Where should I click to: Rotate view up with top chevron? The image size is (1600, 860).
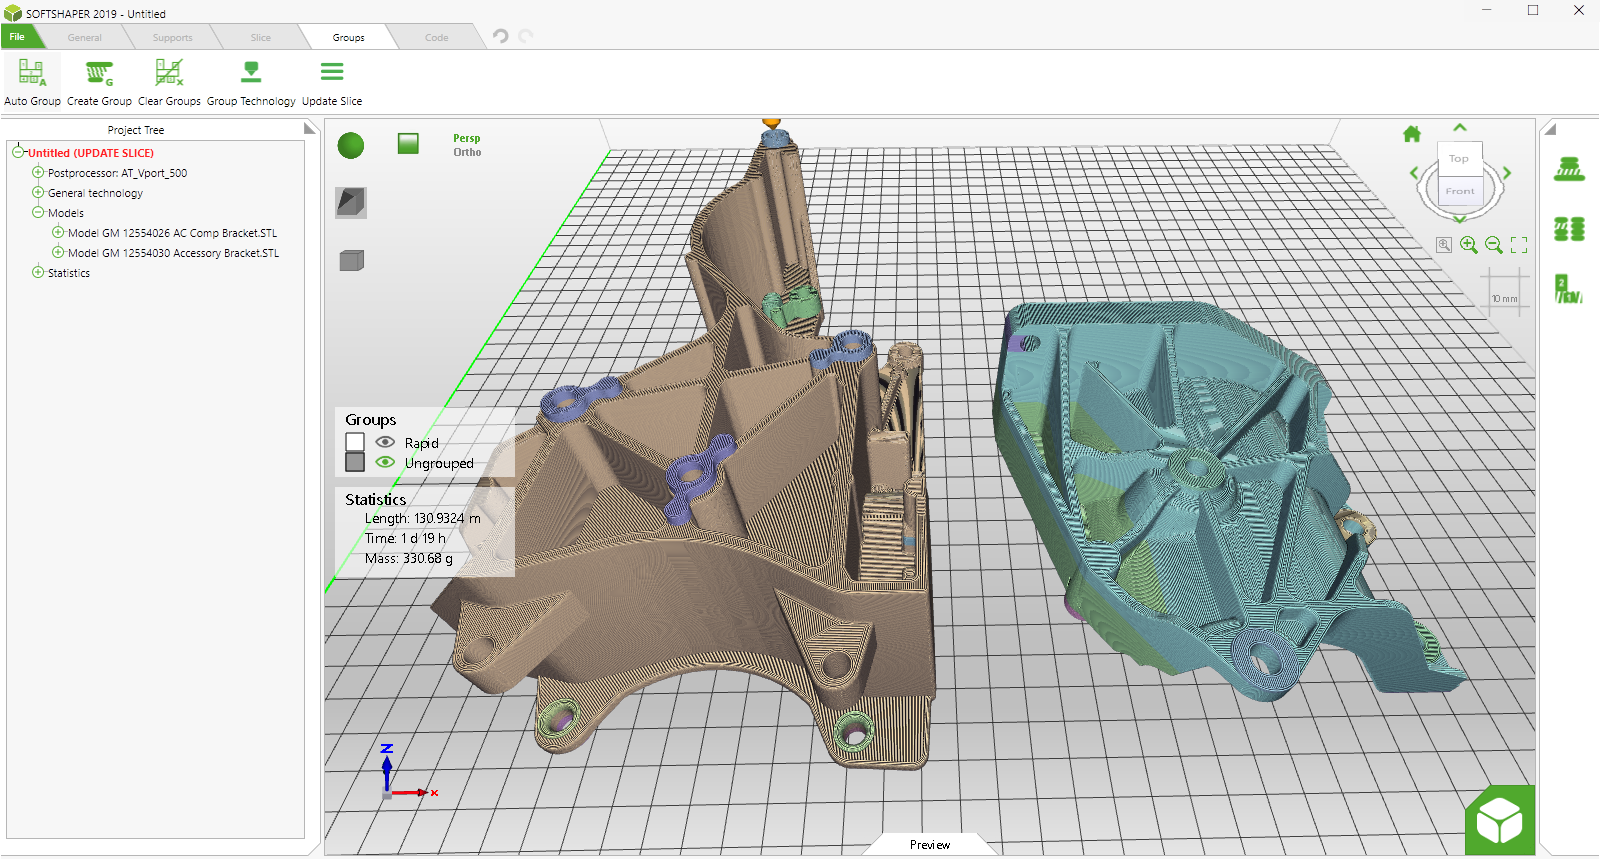point(1460,128)
